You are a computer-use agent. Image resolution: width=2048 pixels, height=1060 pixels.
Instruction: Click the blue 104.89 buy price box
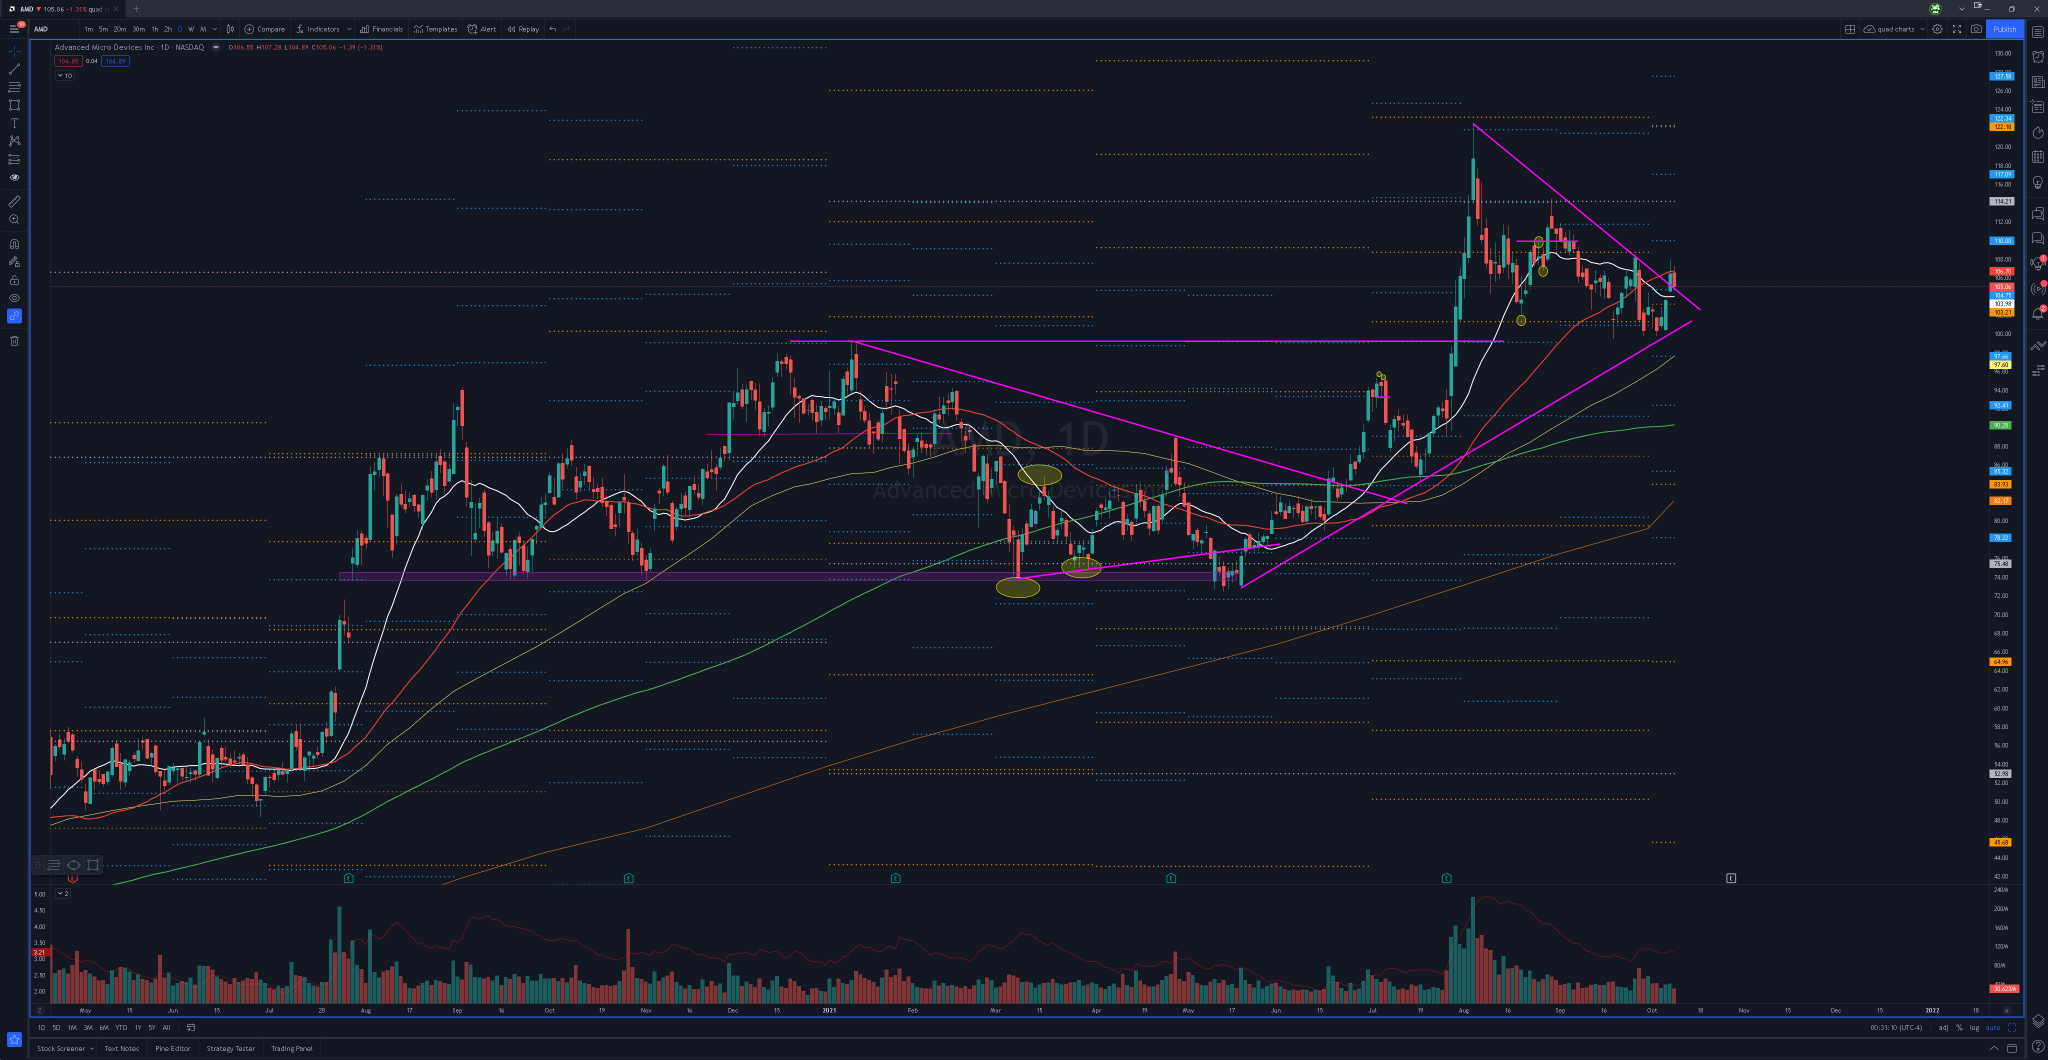115,61
